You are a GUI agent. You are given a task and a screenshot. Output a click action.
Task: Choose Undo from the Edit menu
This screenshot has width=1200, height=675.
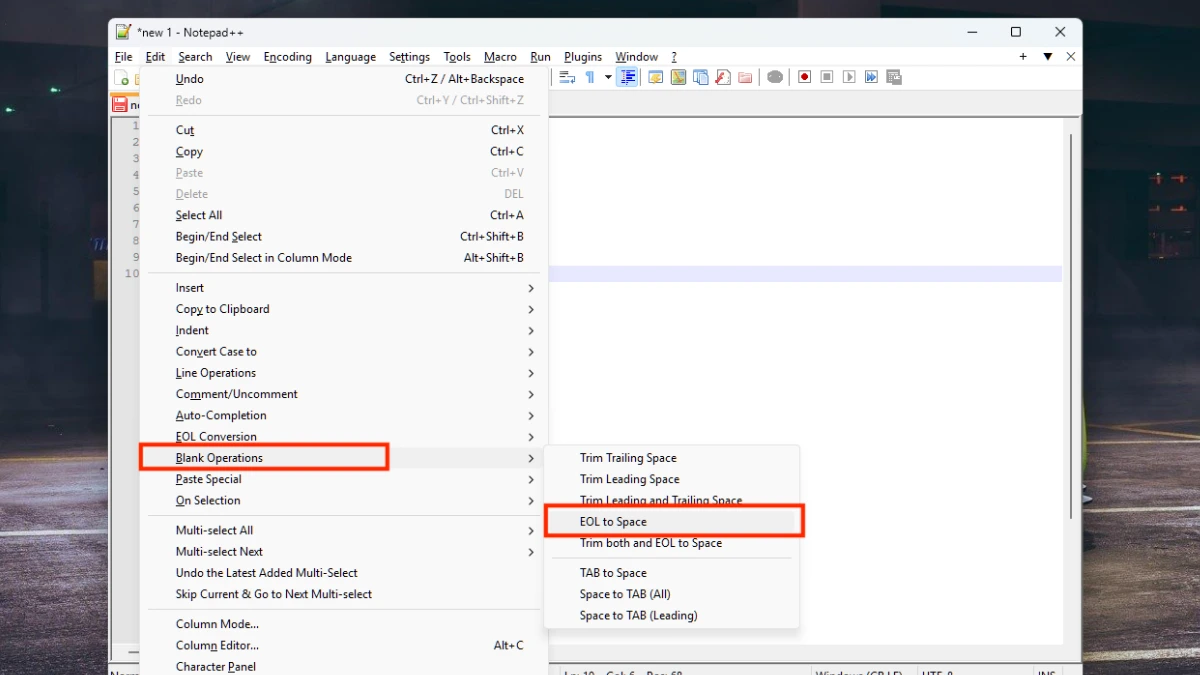coord(344,79)
